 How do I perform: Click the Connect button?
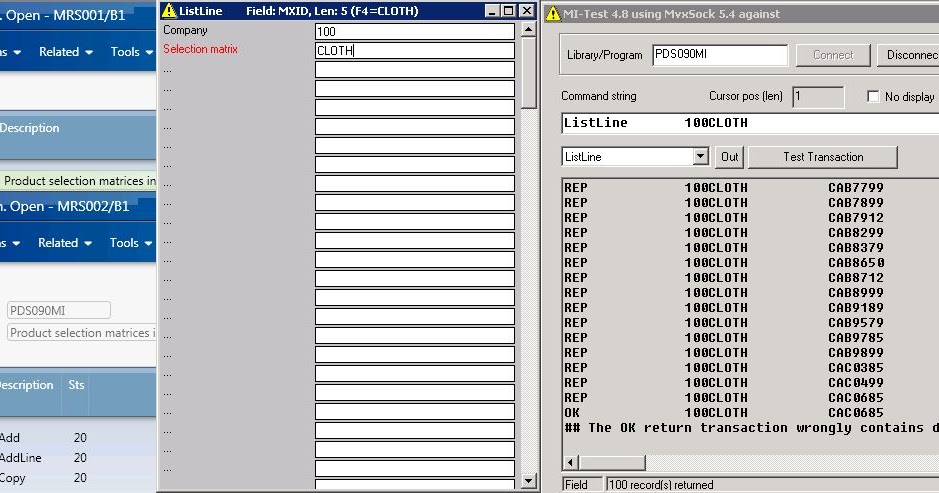click(833, 55)
